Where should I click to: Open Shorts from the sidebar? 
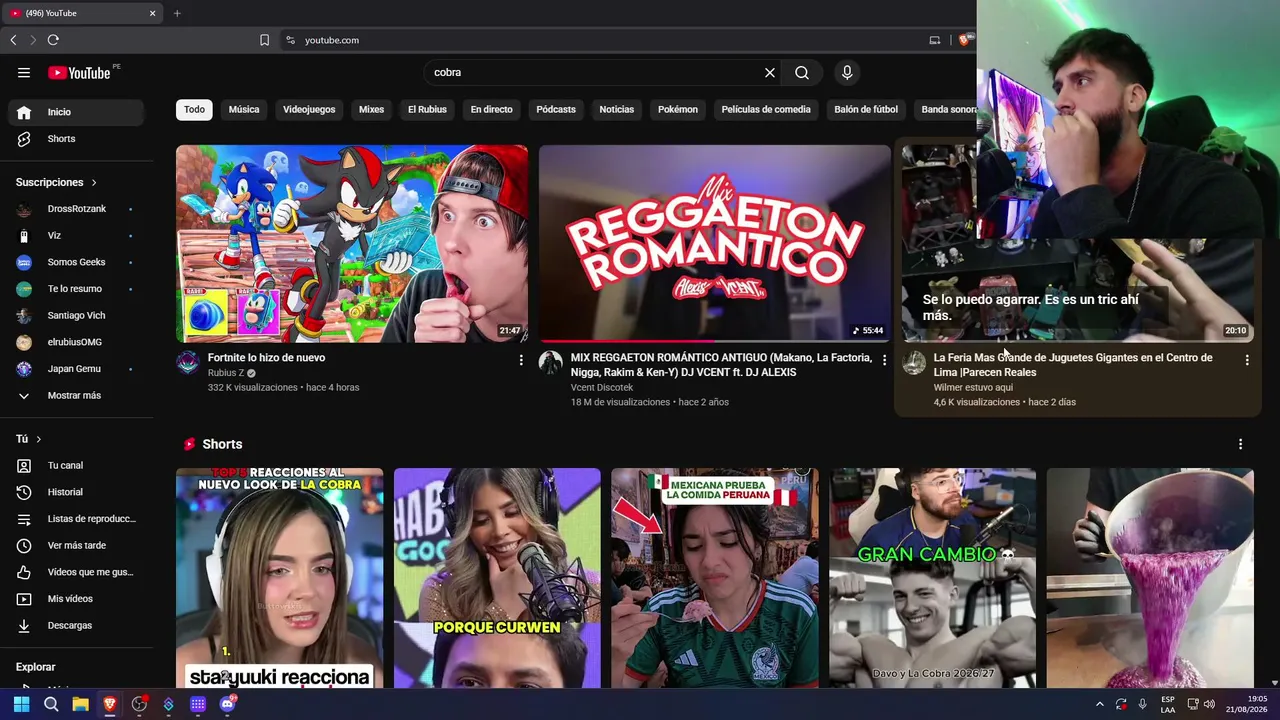click(76, 139)
